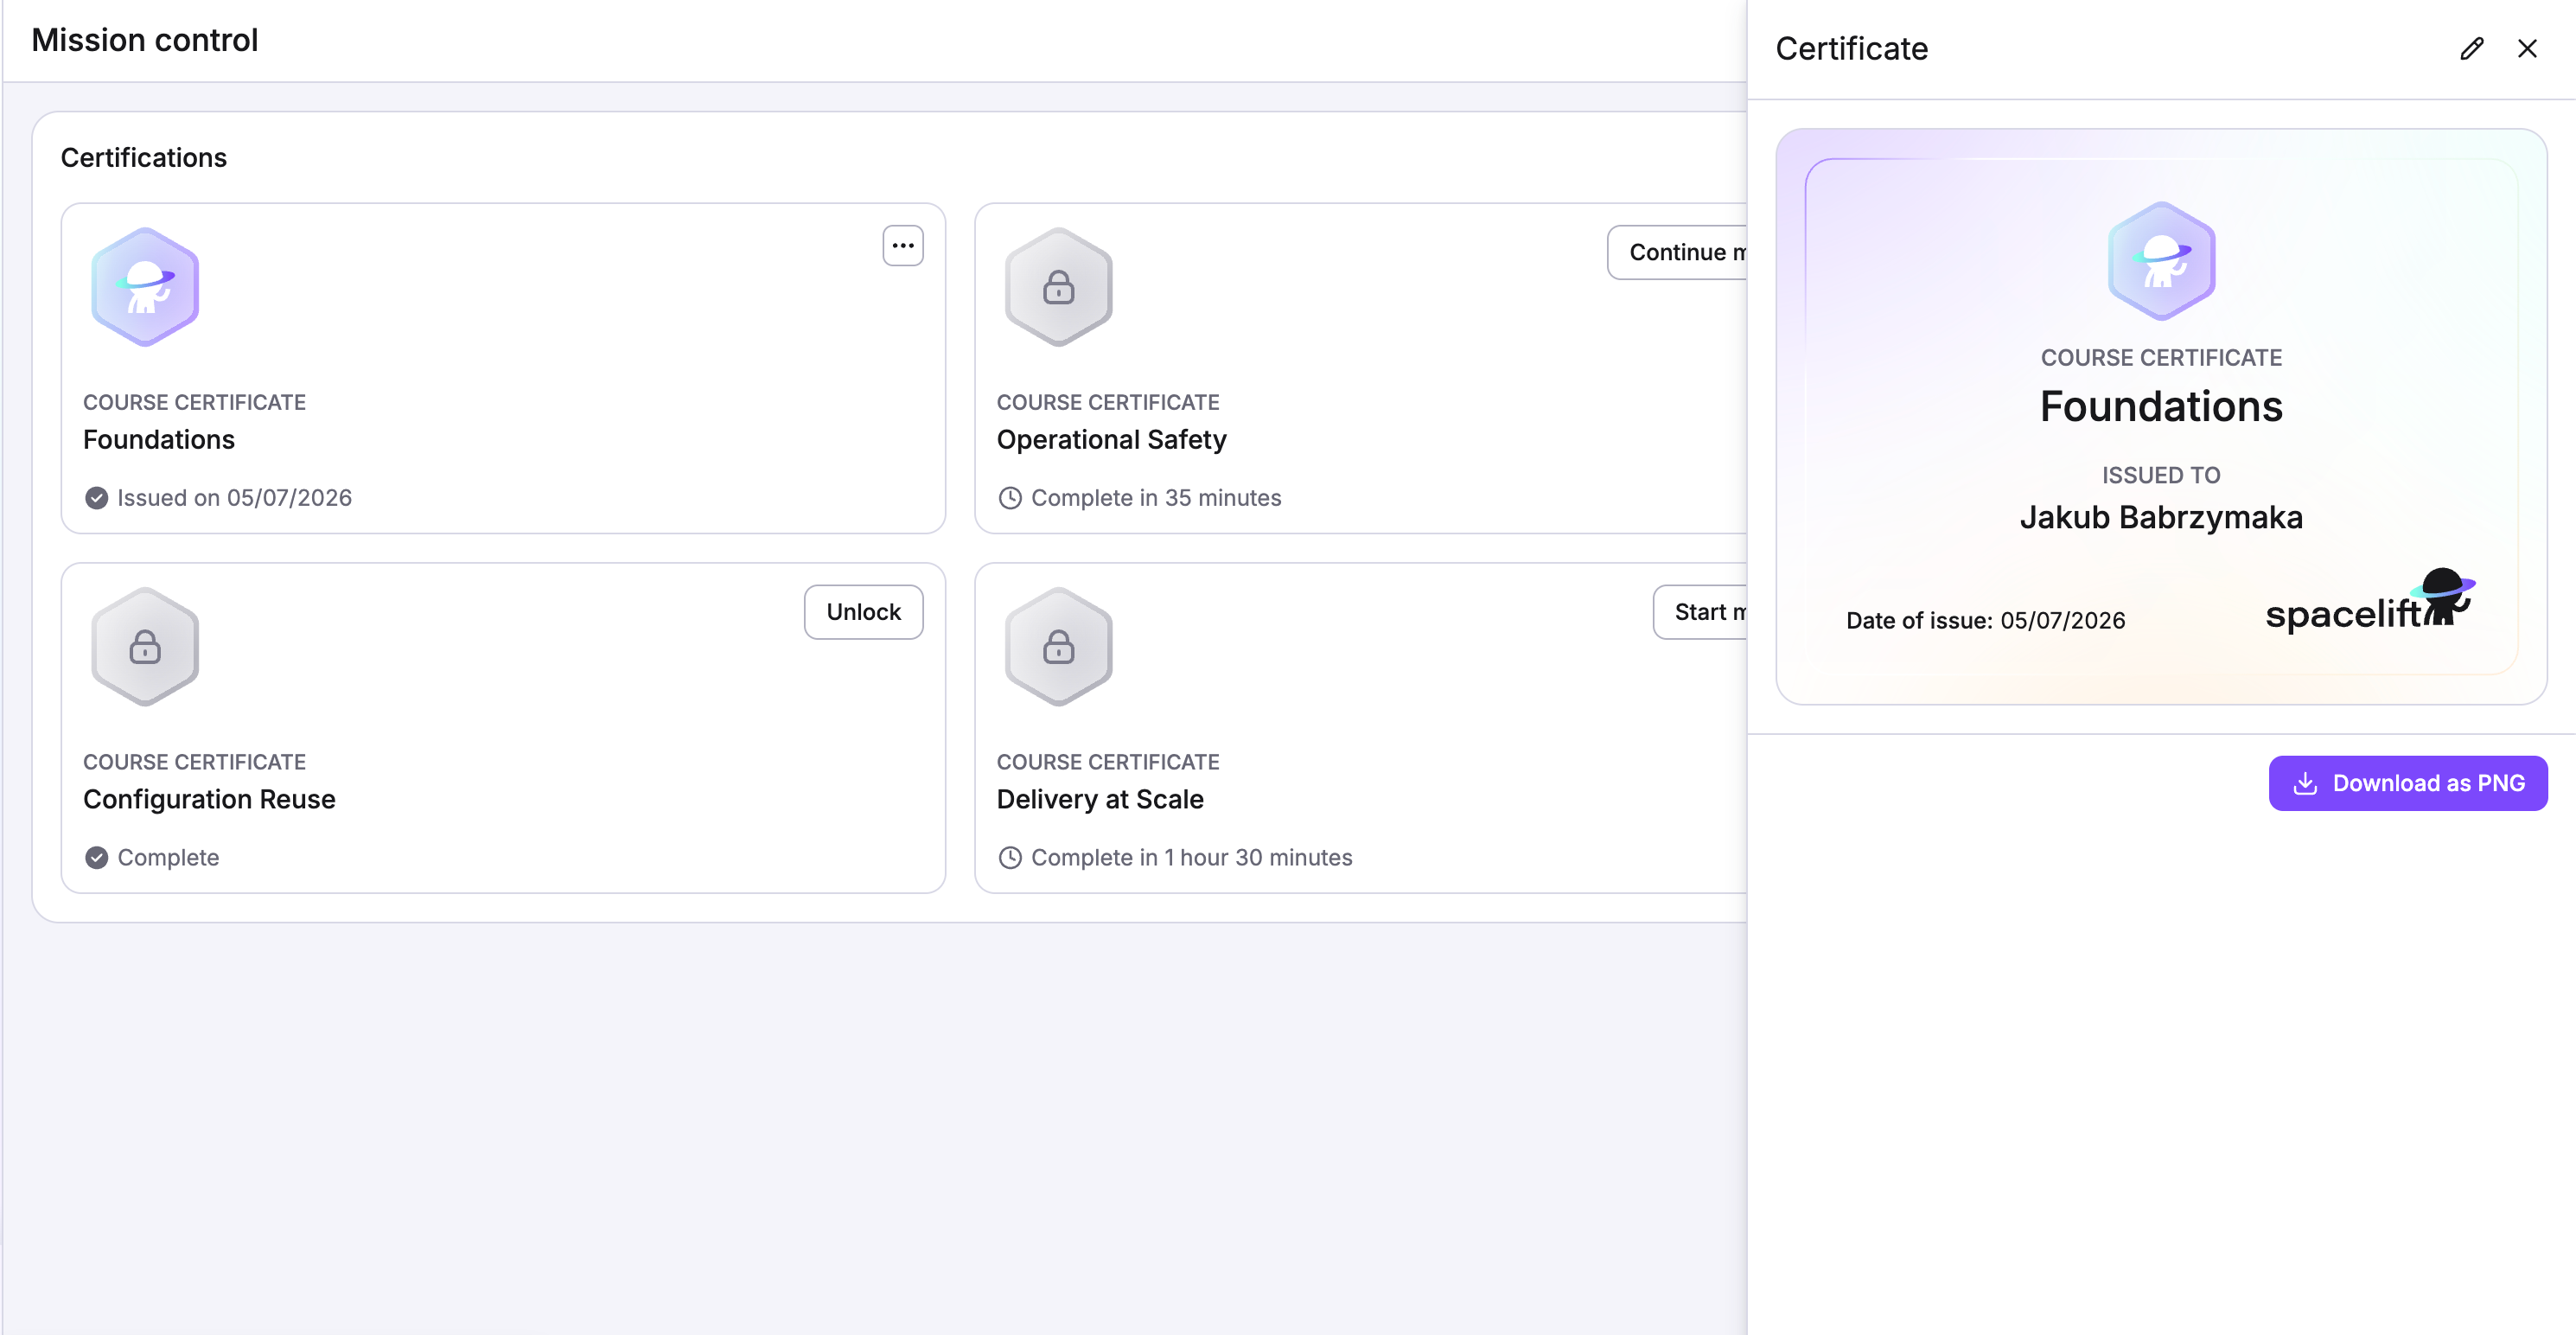
Task: Click 'Complete in 35 minutes' text
Action: click(1156, 498)
